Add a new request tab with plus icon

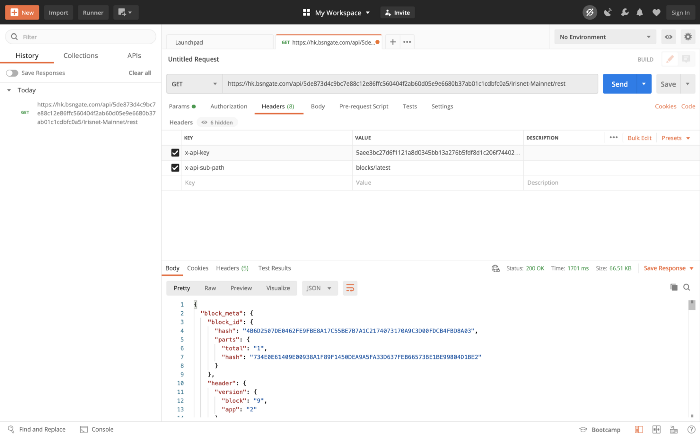click(x=392, y=42)
